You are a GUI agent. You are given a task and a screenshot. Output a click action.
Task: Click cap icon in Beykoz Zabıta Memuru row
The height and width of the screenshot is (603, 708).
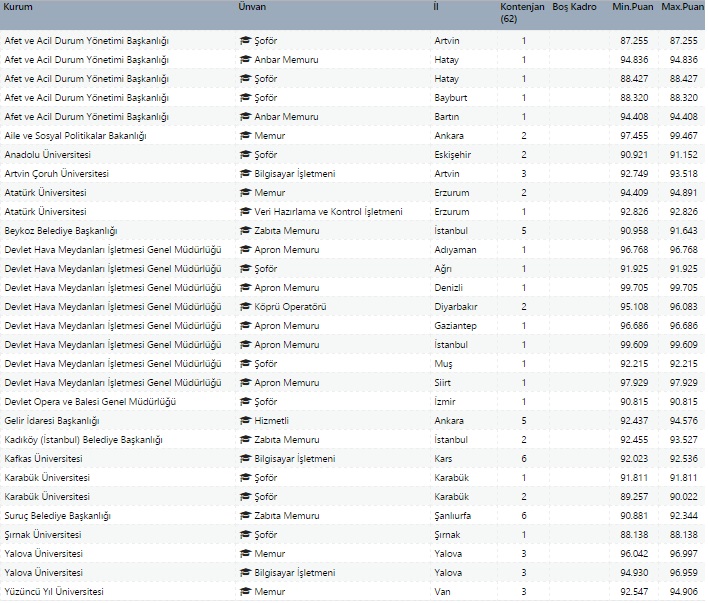coord(245,231)
